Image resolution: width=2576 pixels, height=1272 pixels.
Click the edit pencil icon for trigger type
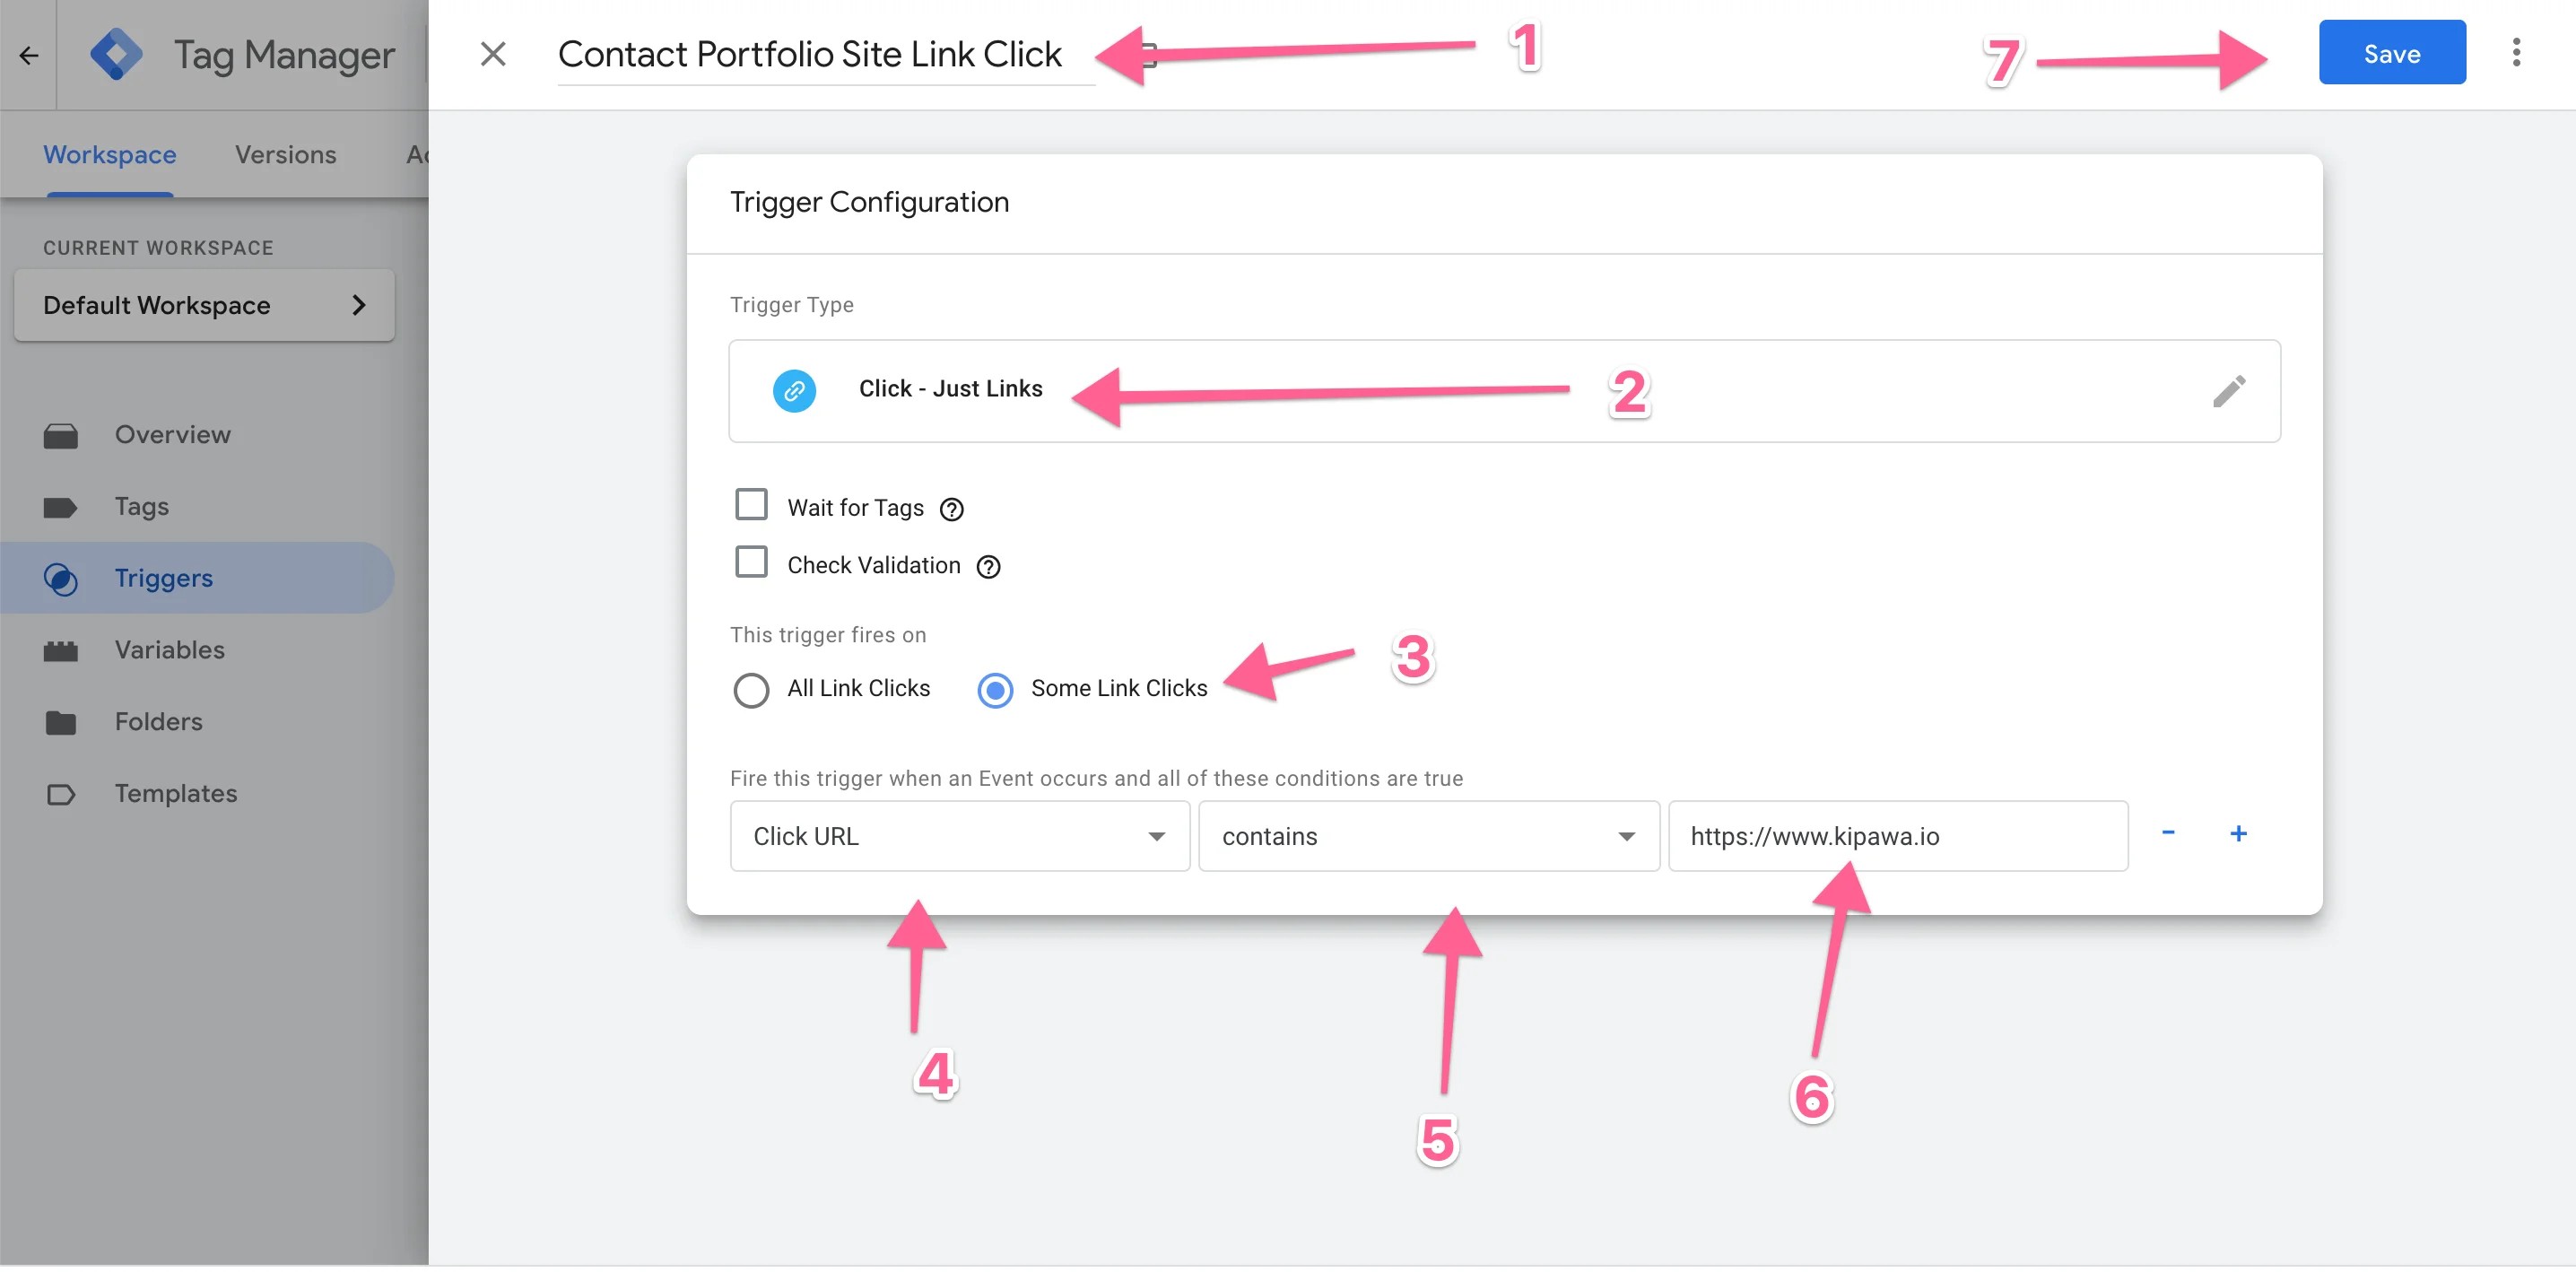point(2230,389)
